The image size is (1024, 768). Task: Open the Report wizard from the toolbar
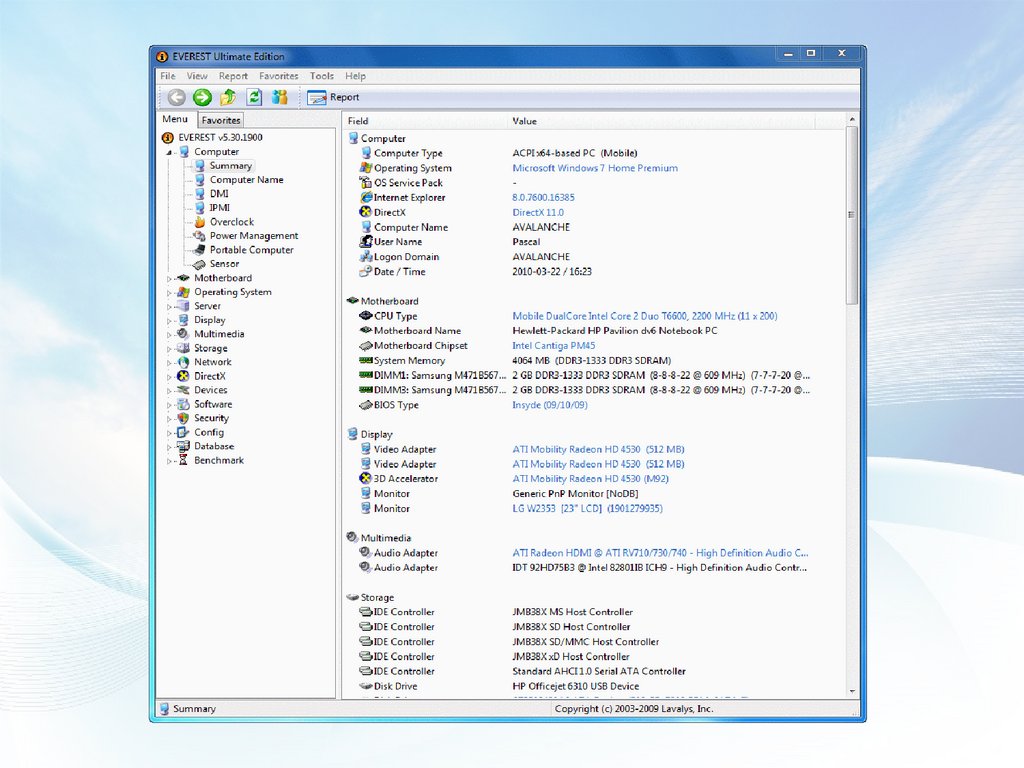coord(334,97)
